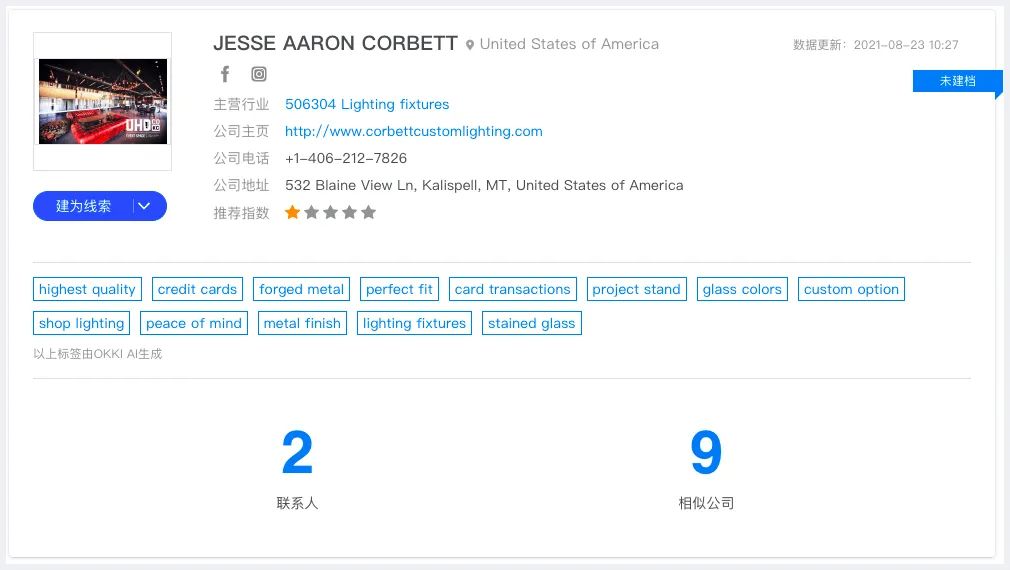This screenshot has width=1010, height=570.
Task: Click the company image thumbnail
Action: [102, 101]
